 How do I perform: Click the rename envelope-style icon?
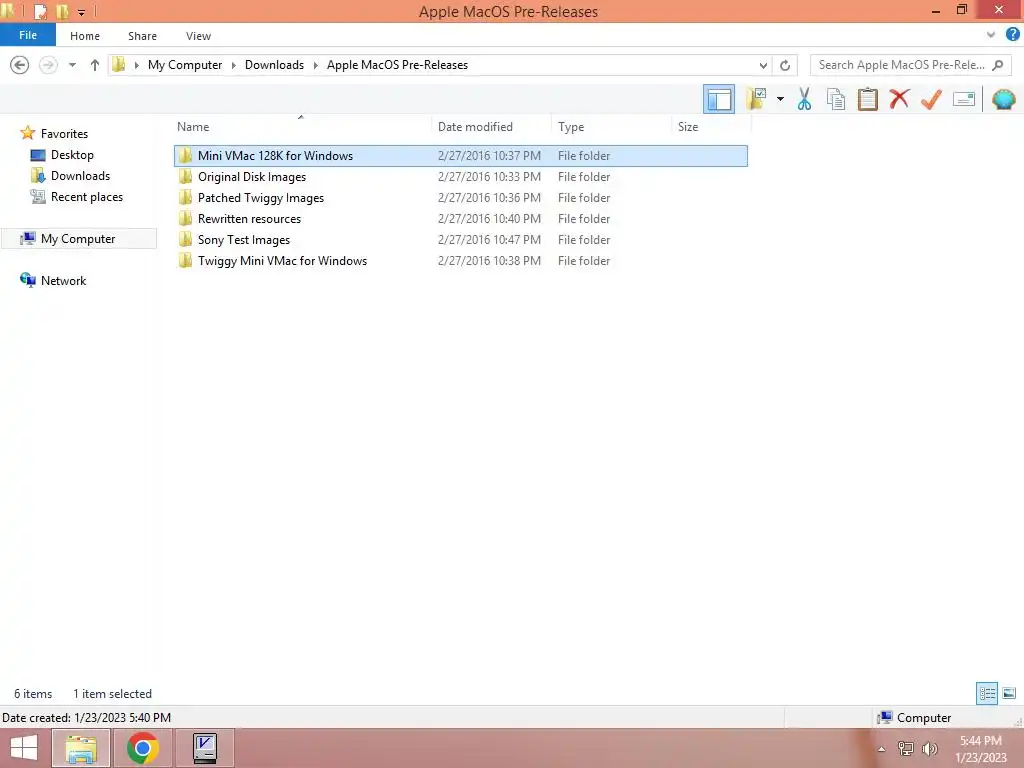tap(963, 99)
